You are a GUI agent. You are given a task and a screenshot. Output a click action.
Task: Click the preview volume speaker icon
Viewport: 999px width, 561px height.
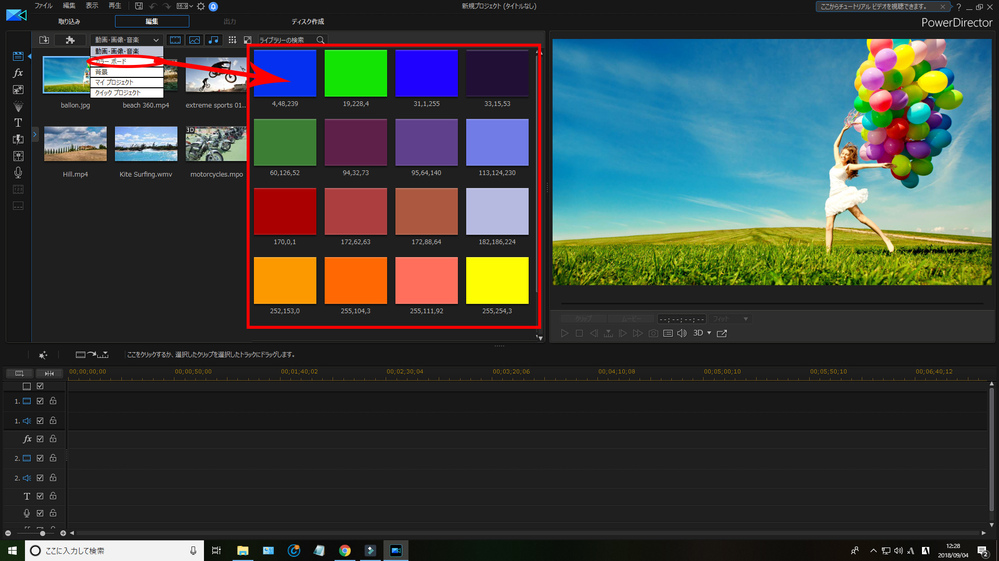[x=682, y=333]
